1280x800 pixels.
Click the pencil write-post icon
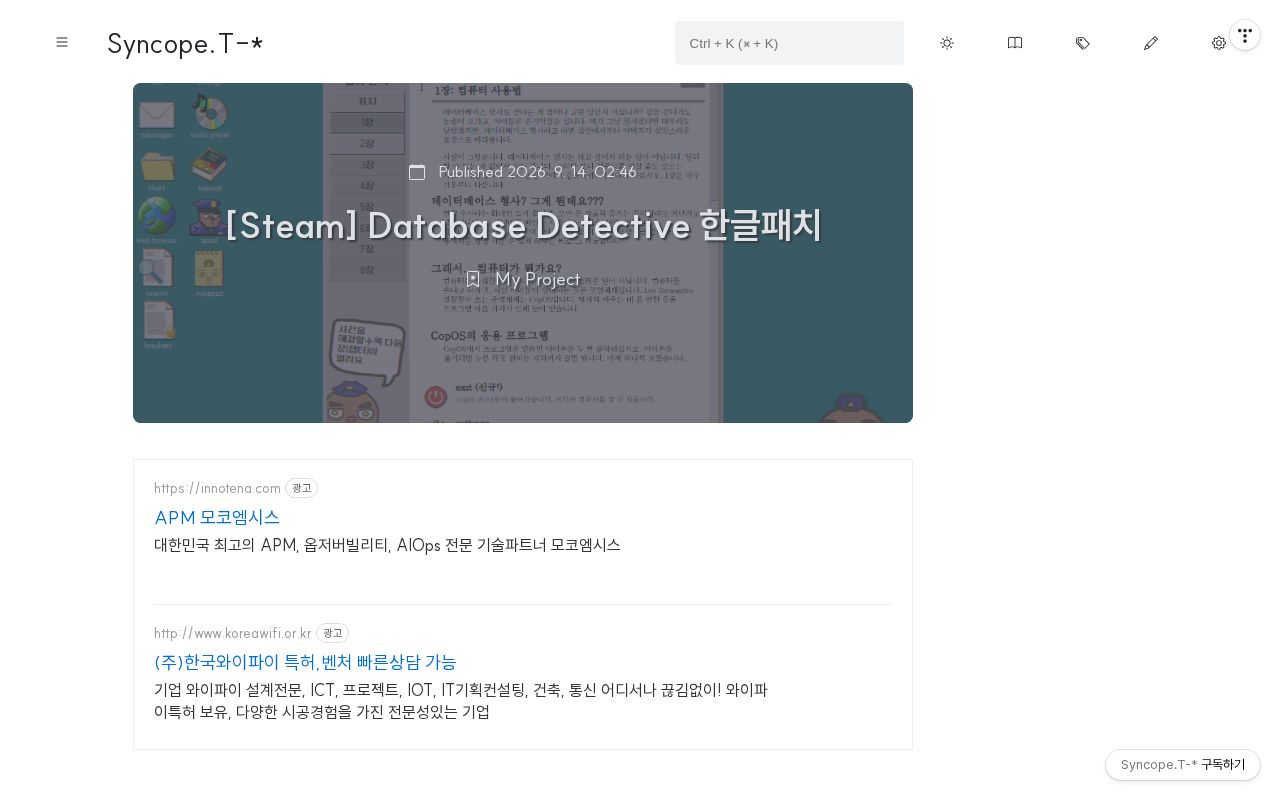[1151, 43]
